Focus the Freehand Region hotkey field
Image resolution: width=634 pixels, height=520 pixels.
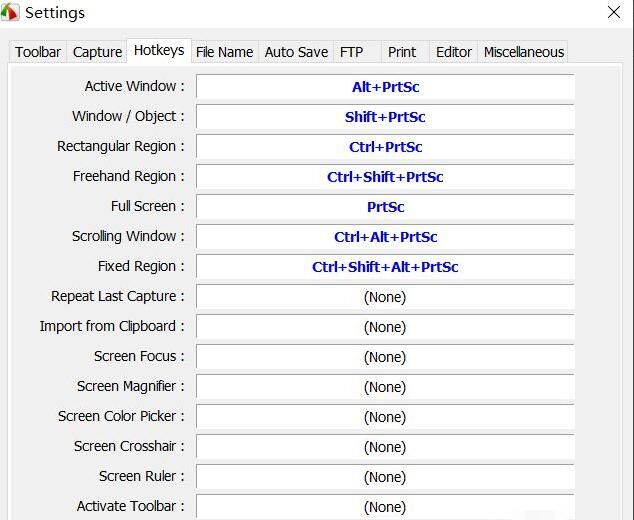[385, 177]
